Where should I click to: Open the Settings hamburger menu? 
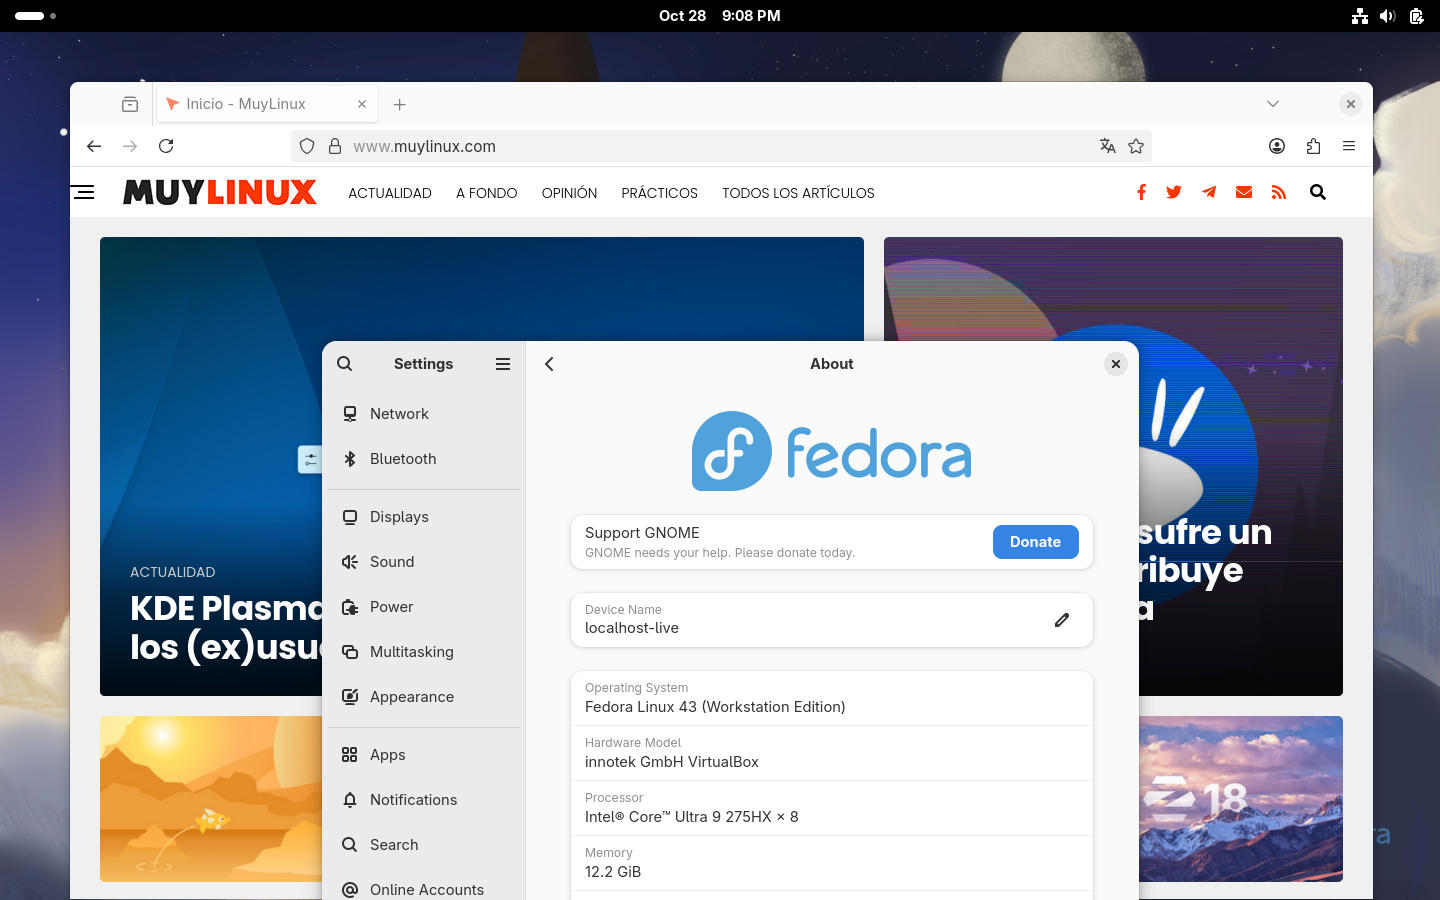(x=503, y=363)
